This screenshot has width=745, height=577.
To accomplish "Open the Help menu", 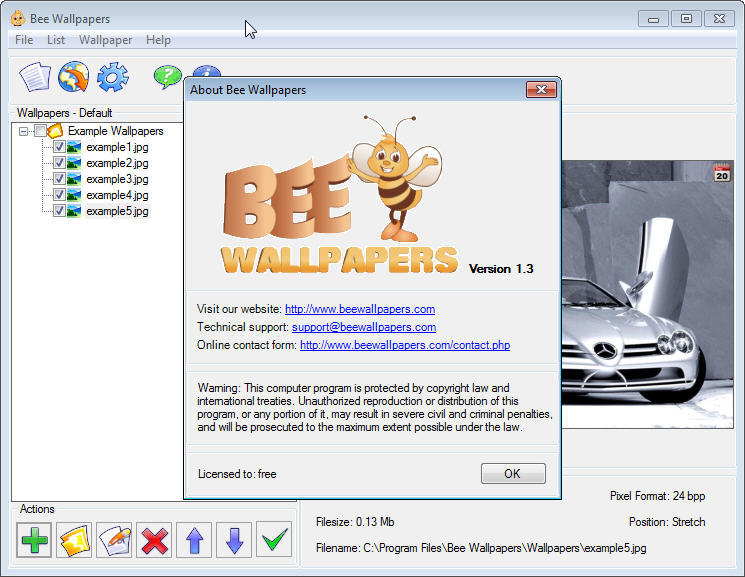I will tap(158, 40).
